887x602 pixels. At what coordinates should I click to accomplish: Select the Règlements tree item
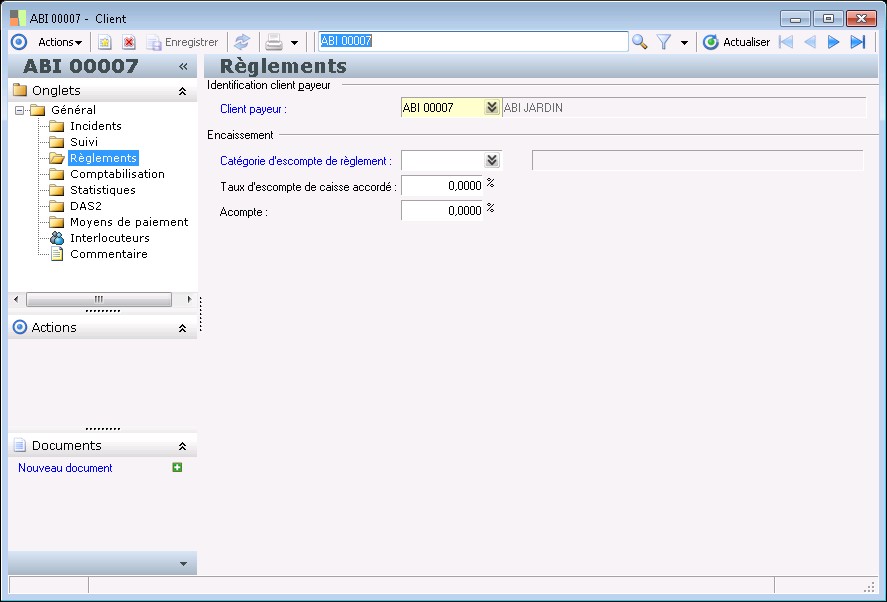(104, 158)
